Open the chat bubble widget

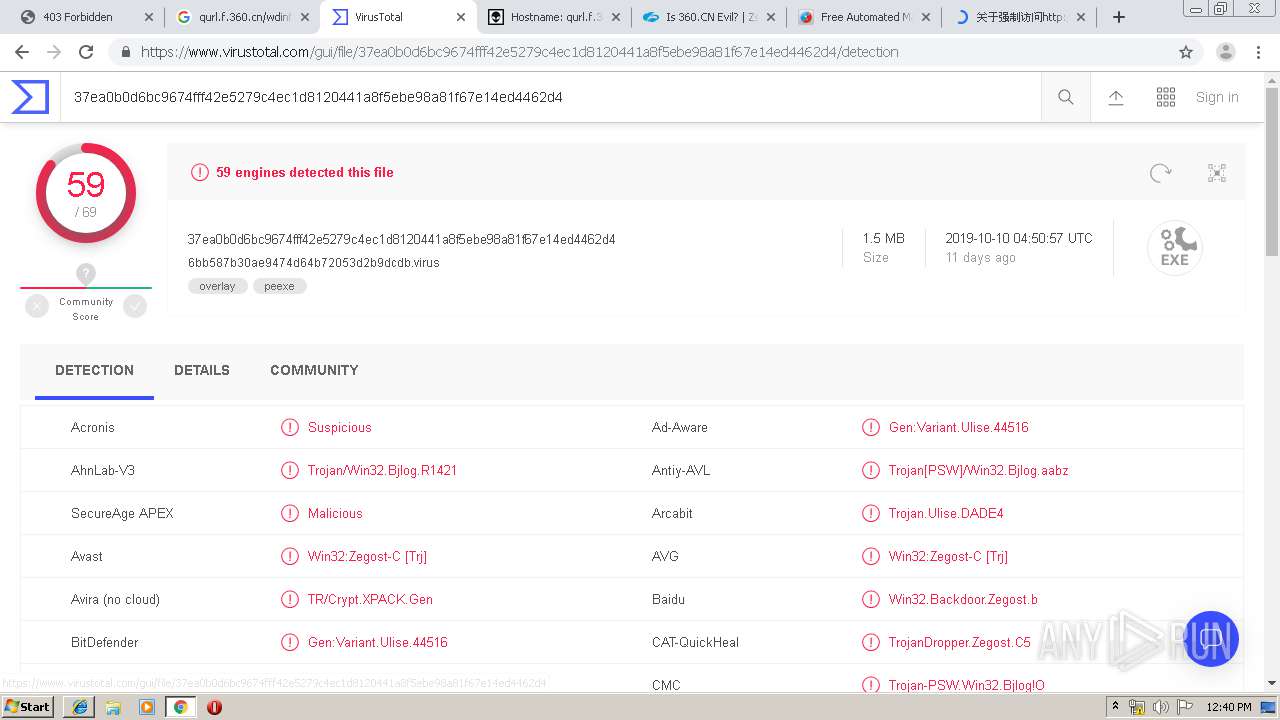1211,639
